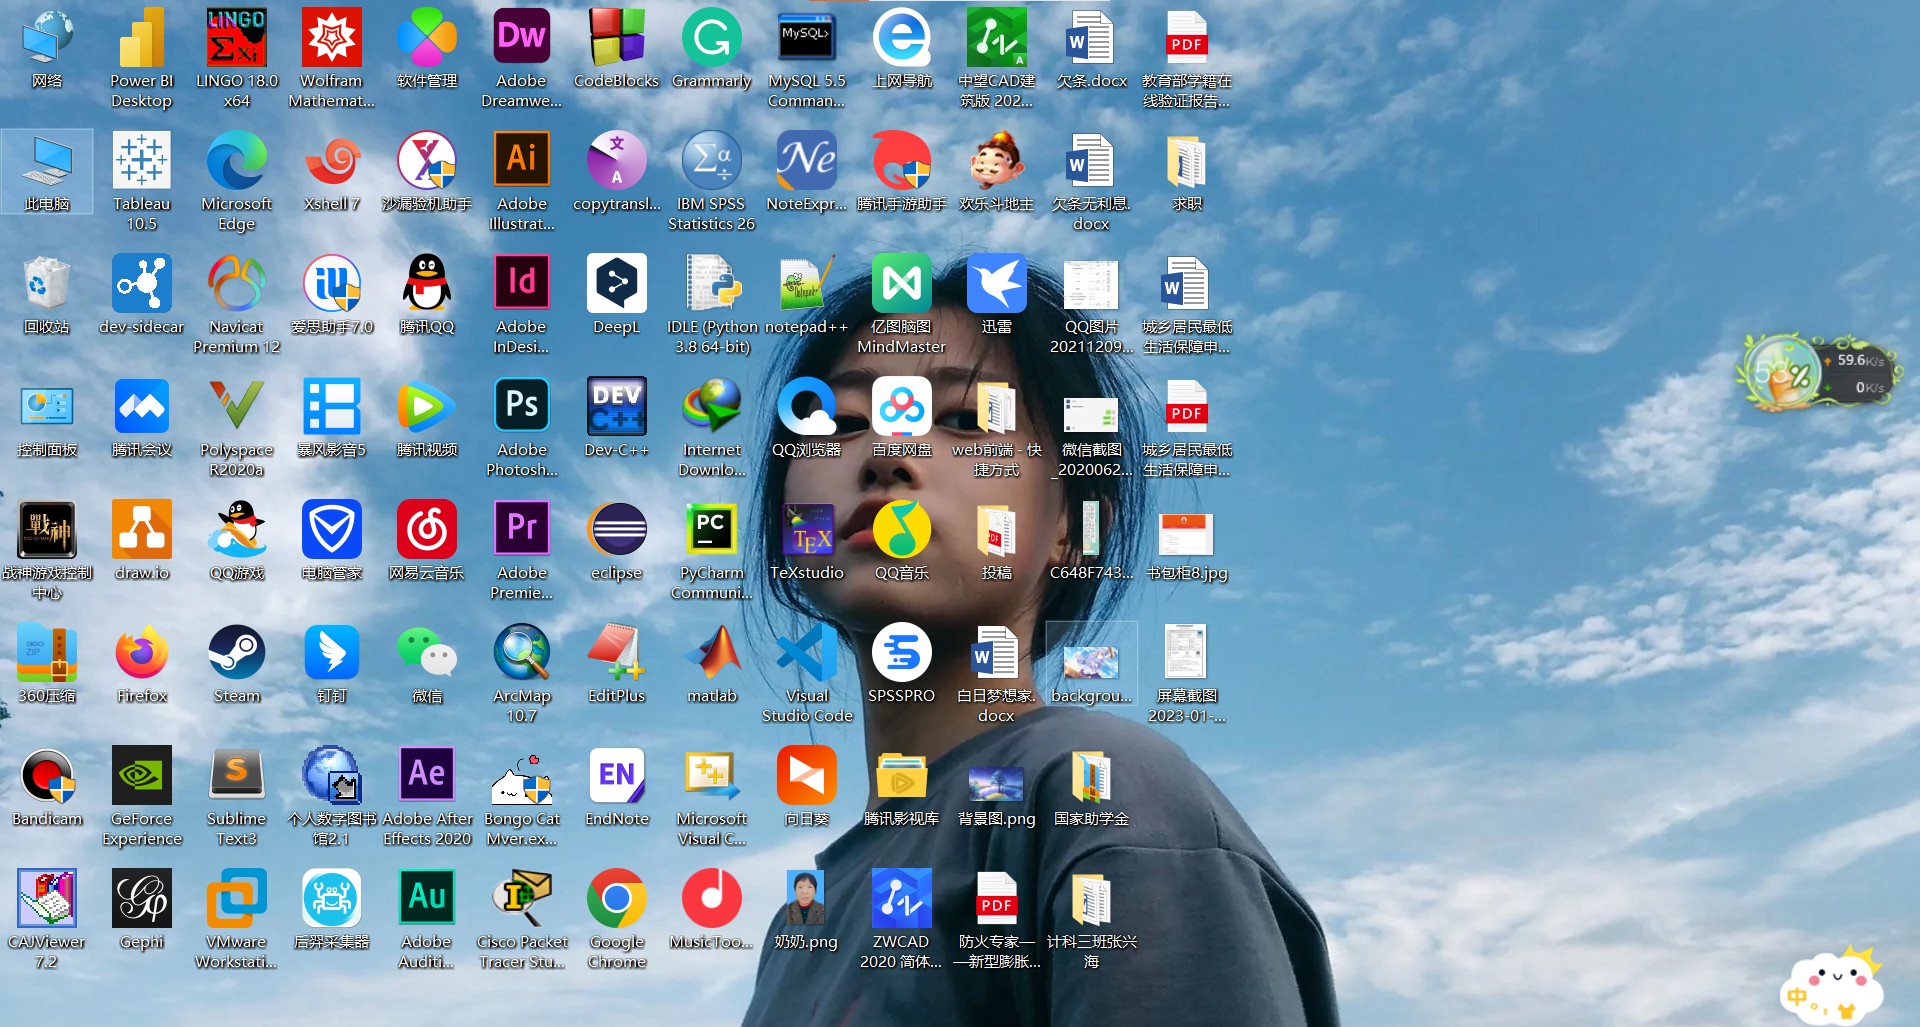The height and width of the screenshot is (1027, 1920).
Task: Launch Firefox from desktop
Action: 141,653
